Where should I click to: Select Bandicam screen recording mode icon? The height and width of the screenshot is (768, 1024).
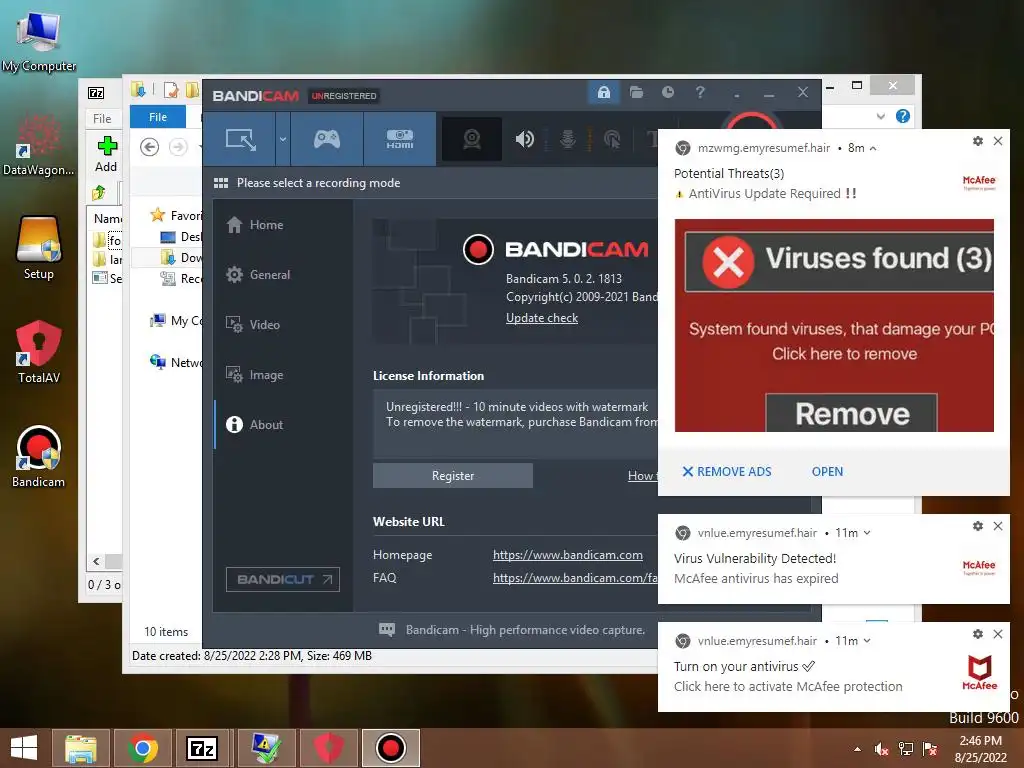coord(241,139)
